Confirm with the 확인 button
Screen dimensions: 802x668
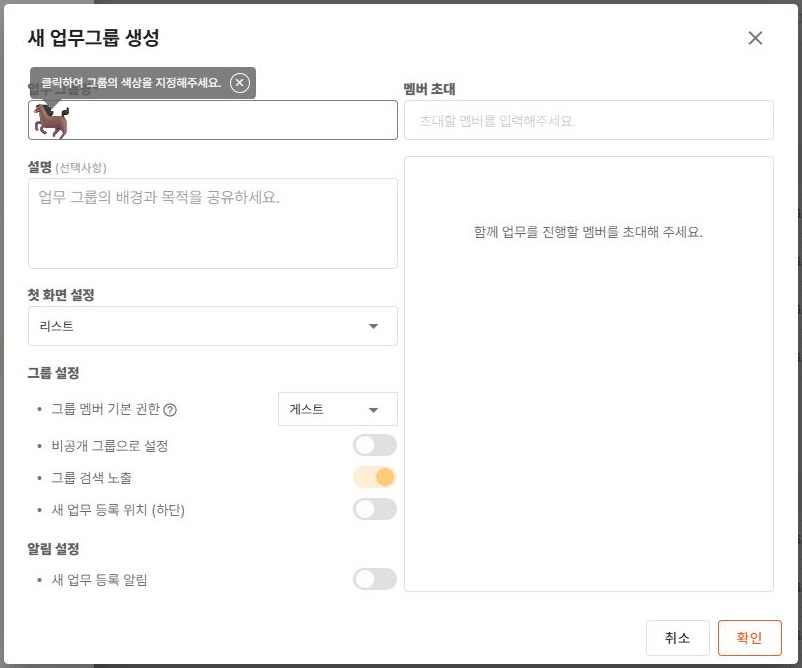[750, 638]
